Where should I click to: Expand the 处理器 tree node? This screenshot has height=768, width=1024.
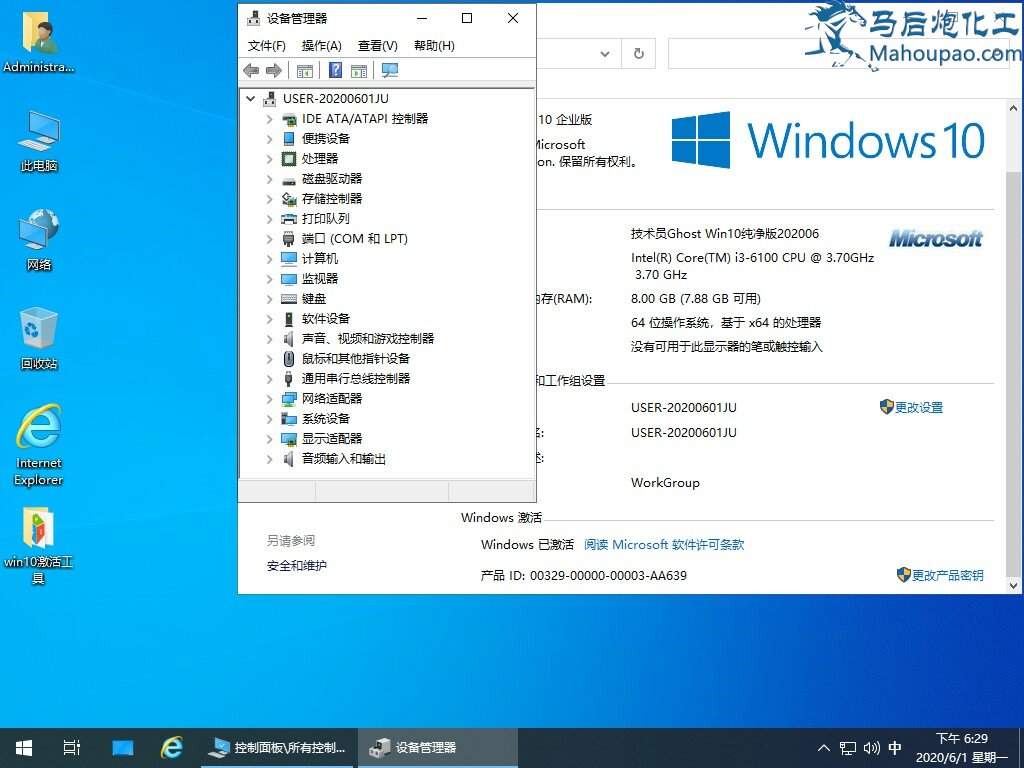(269, 159)
